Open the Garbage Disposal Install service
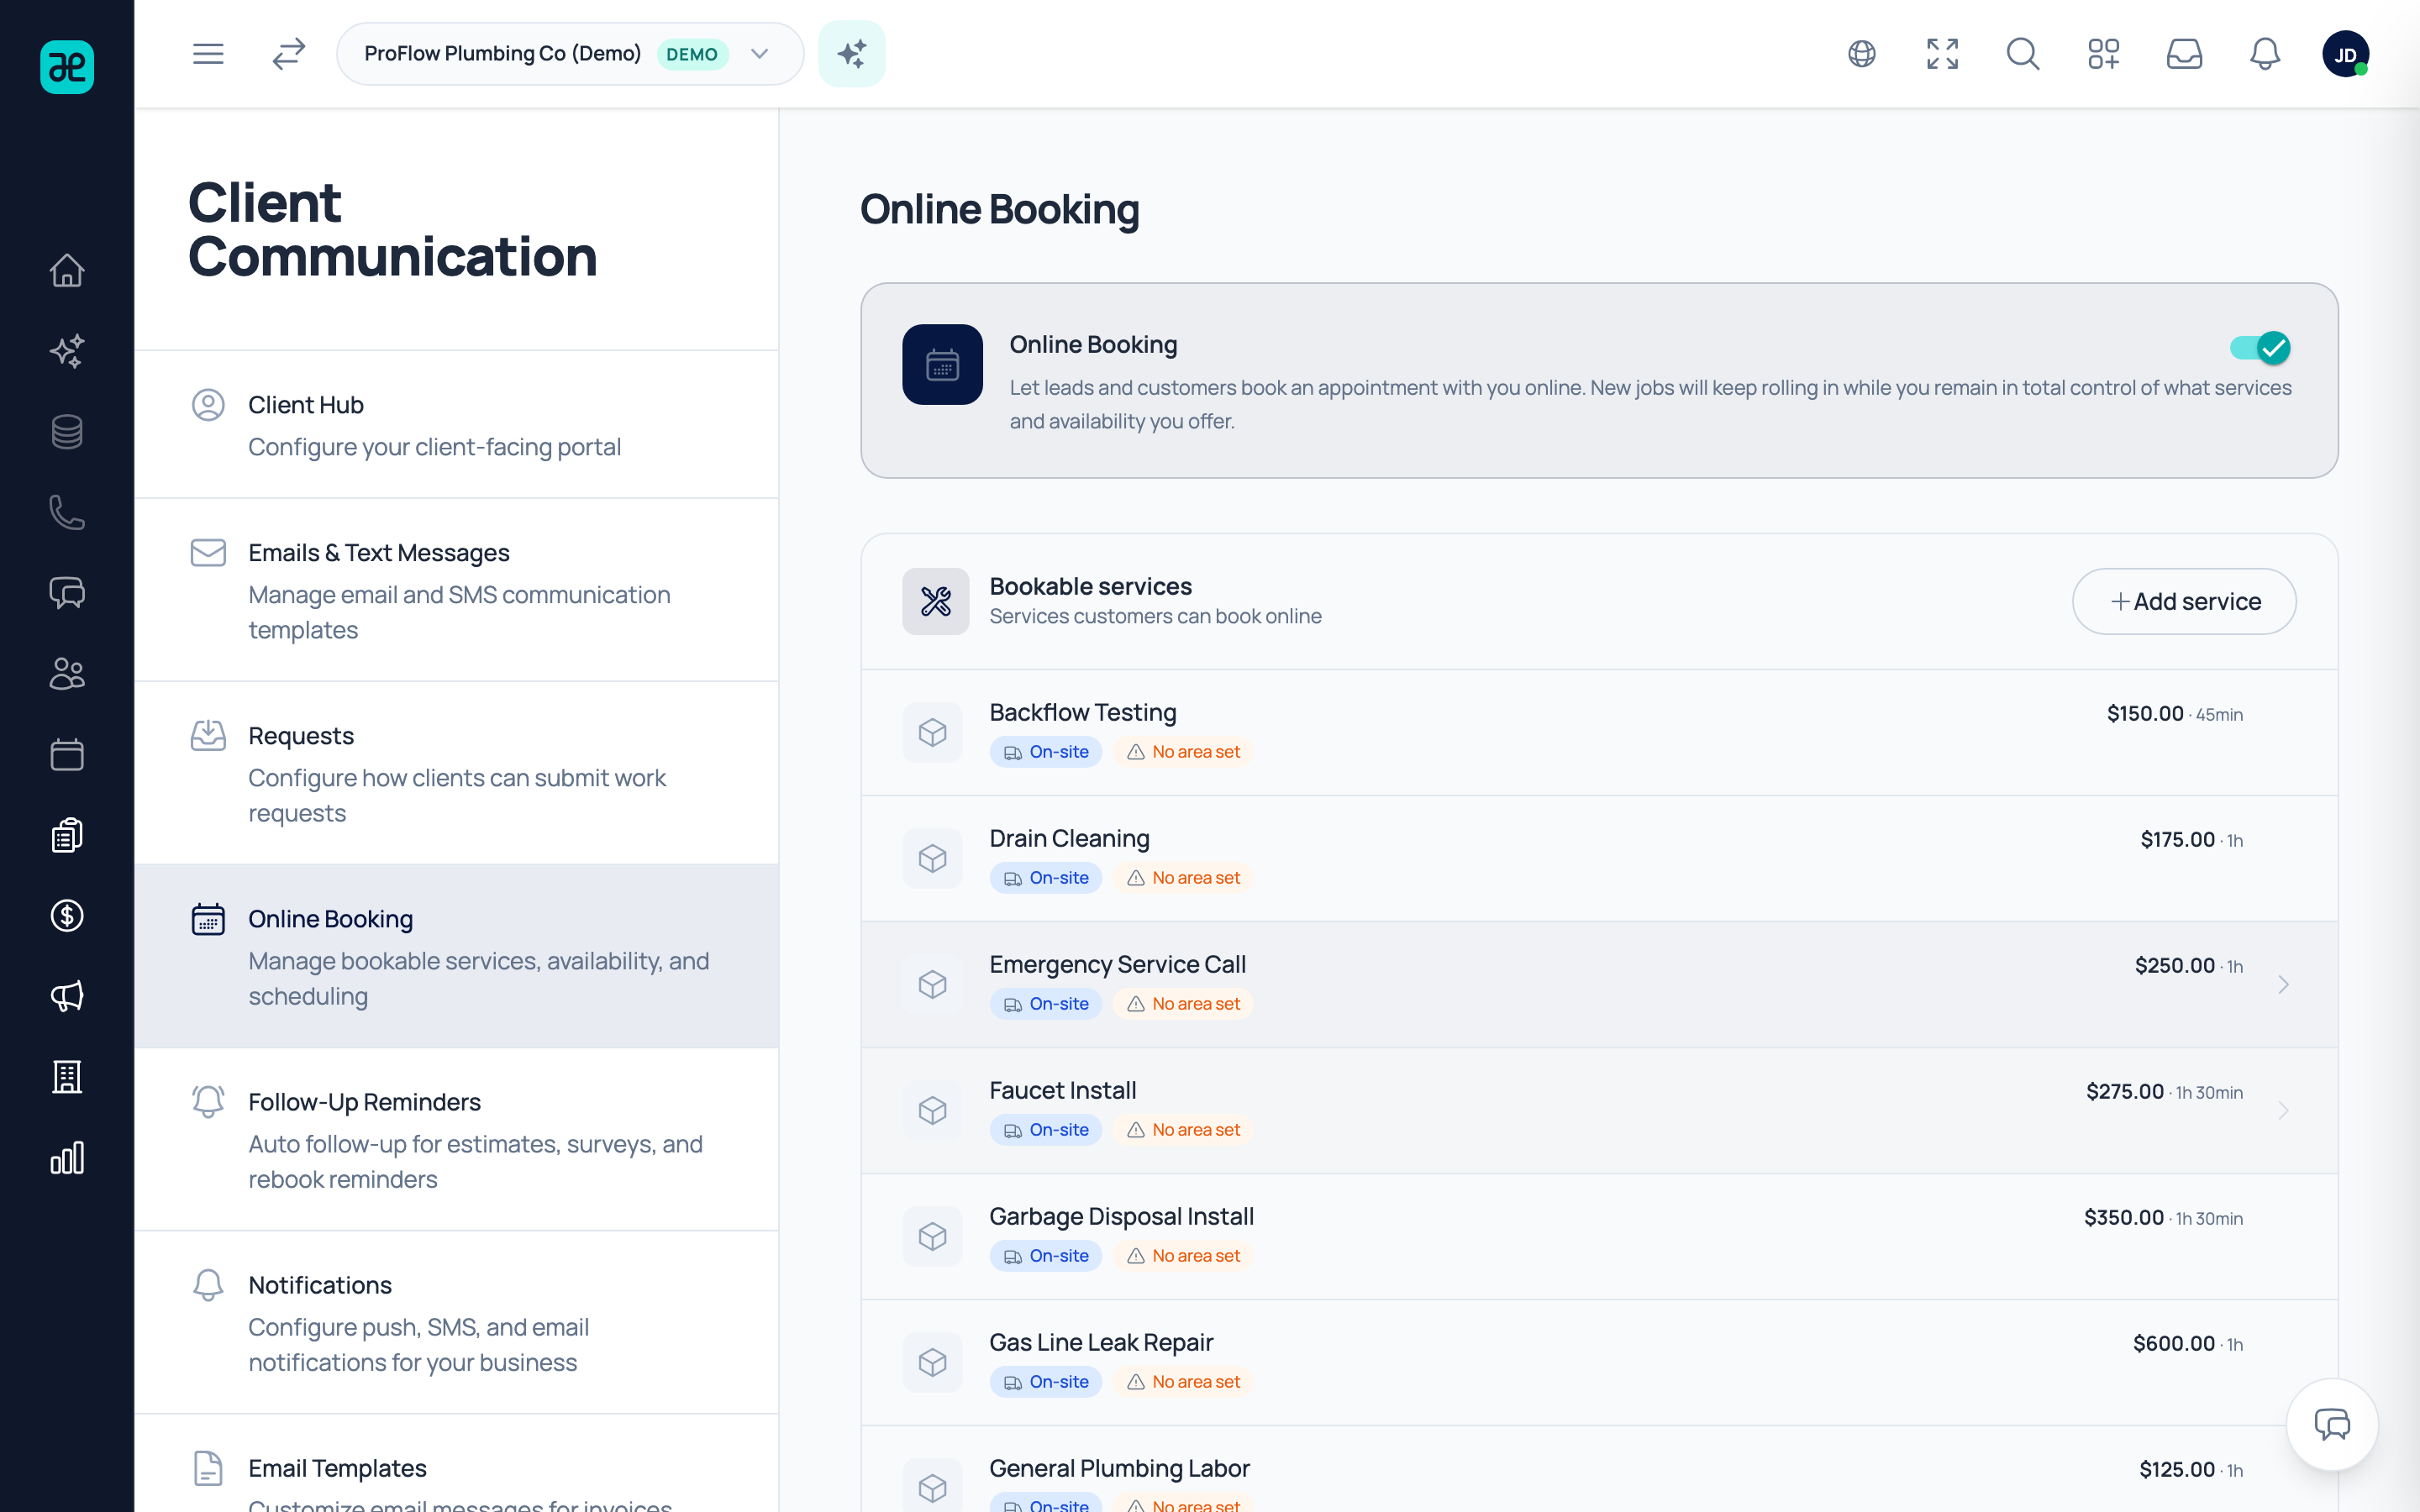The width and height of the screenshot is (2420, 1512). click(x=1599, y=1237)
